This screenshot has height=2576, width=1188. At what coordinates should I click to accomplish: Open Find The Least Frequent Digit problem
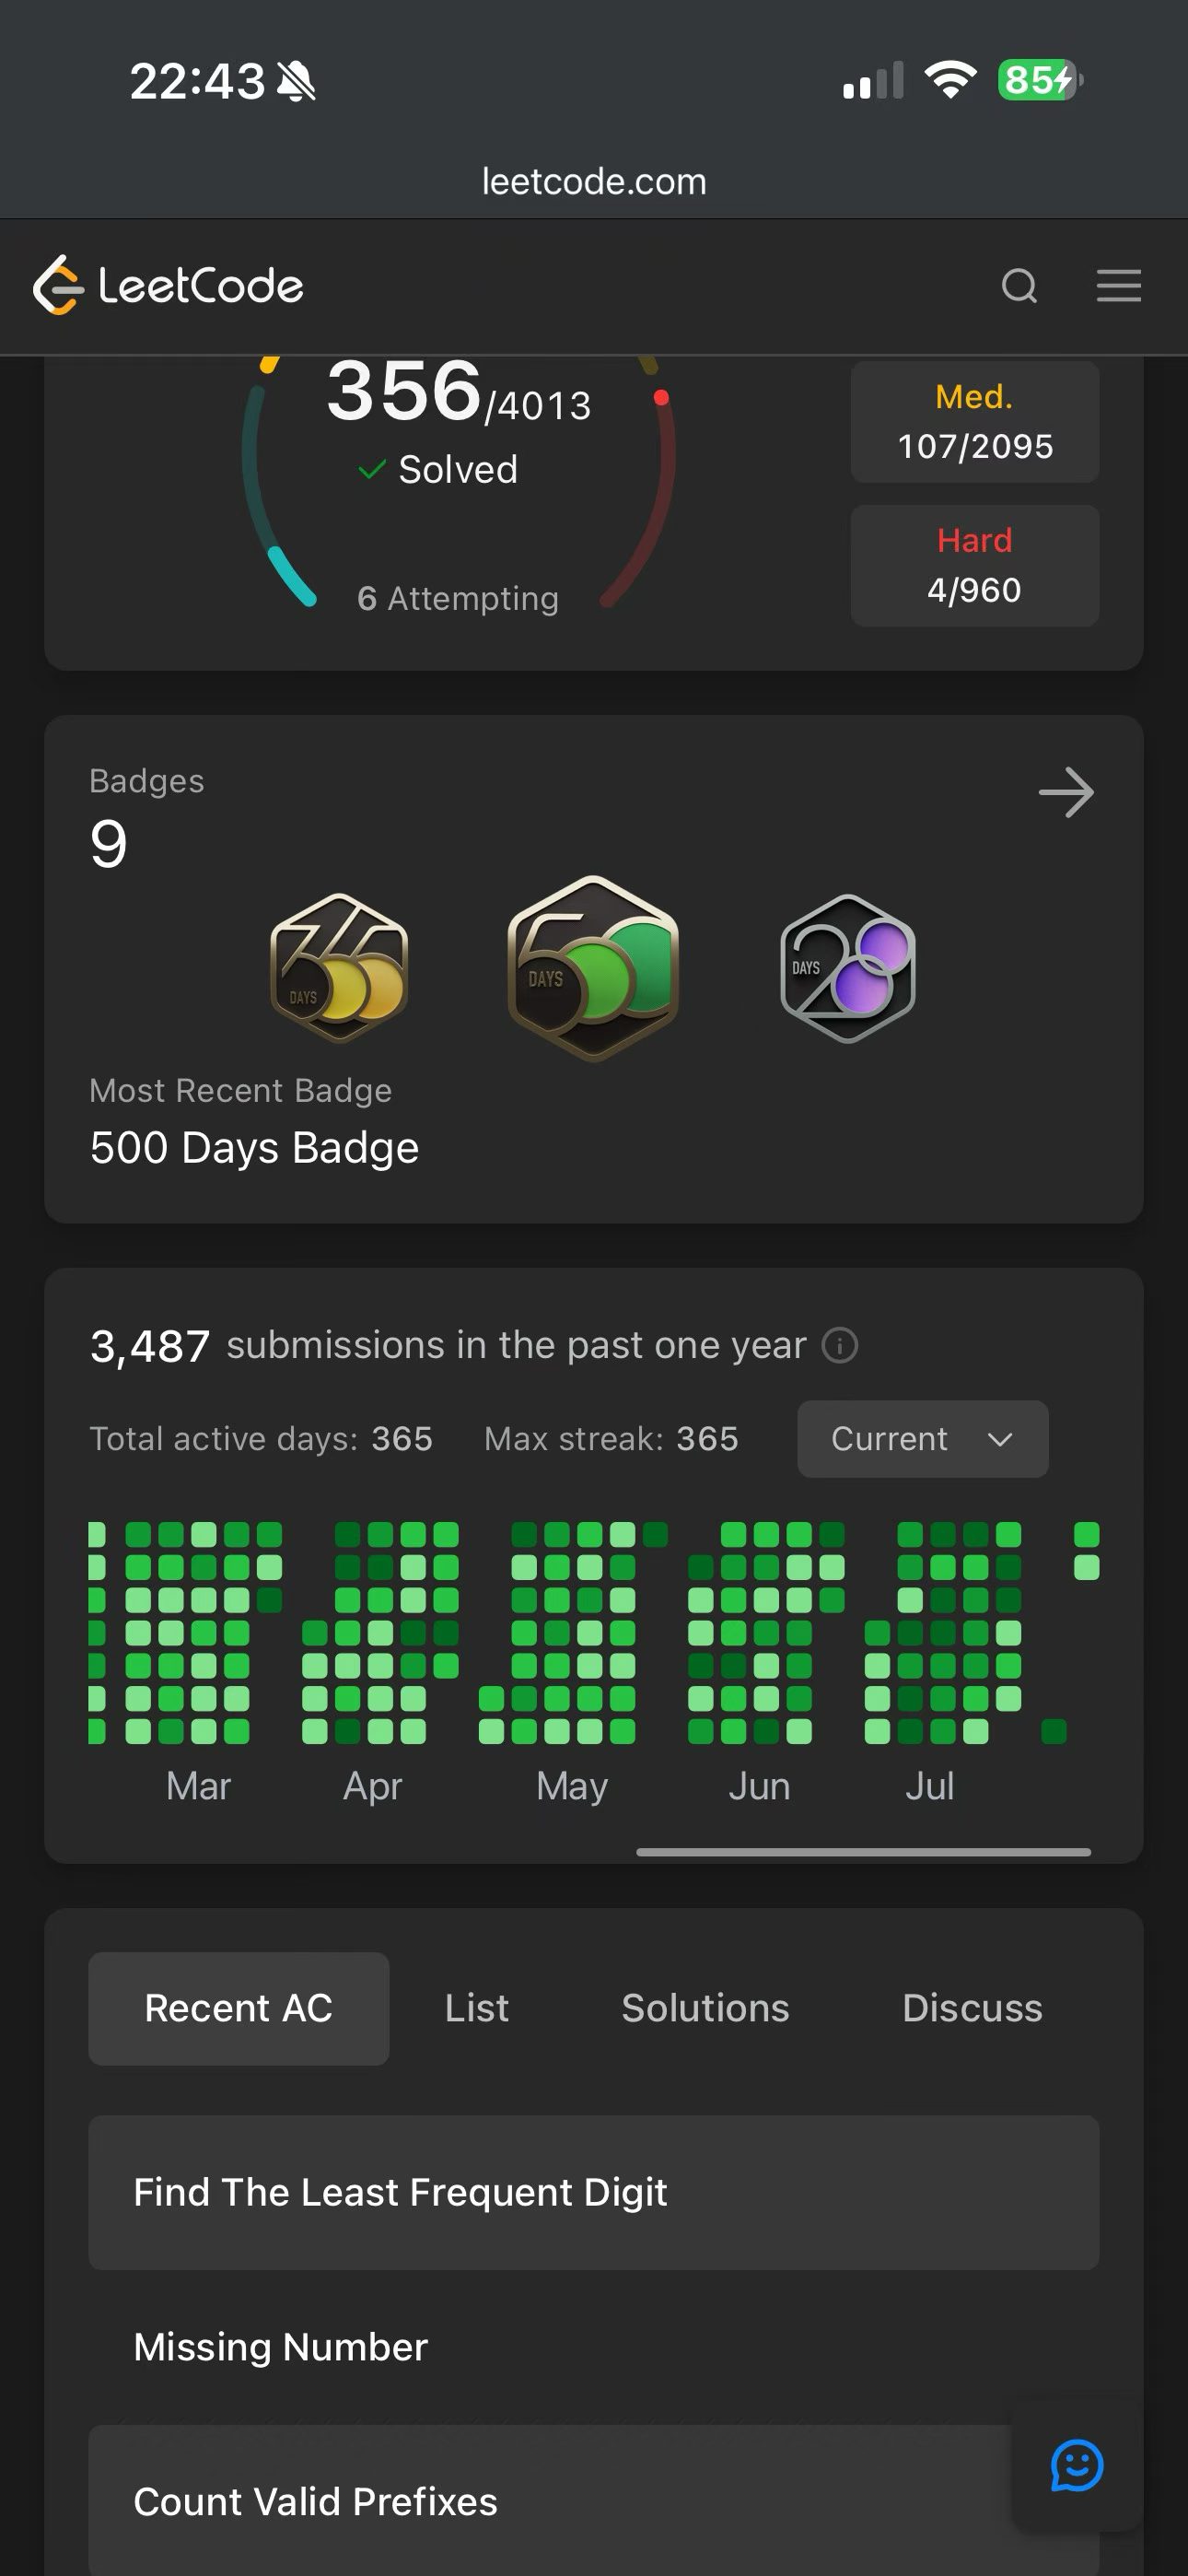(594, 2192)
